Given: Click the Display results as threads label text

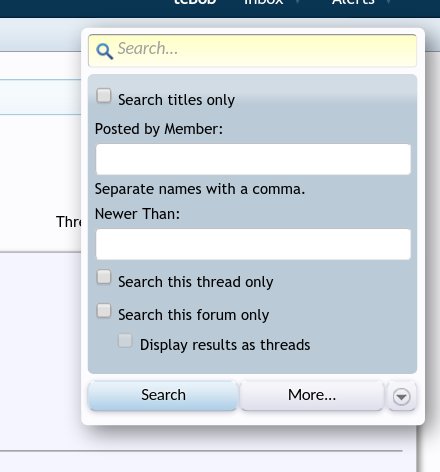Looking at the screenshot, I should [x=225, y=345].
